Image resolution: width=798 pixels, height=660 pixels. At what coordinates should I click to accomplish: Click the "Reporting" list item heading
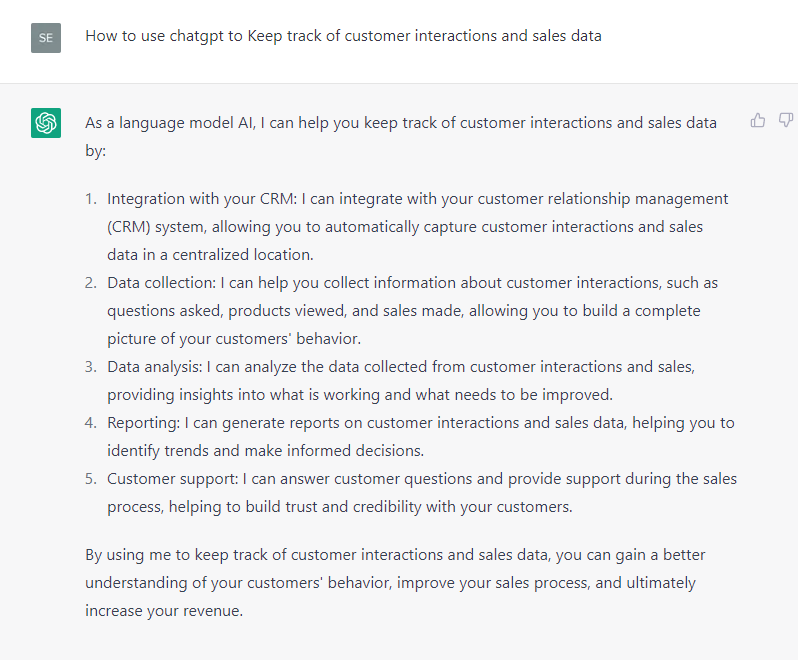click(x=144, y=423)
